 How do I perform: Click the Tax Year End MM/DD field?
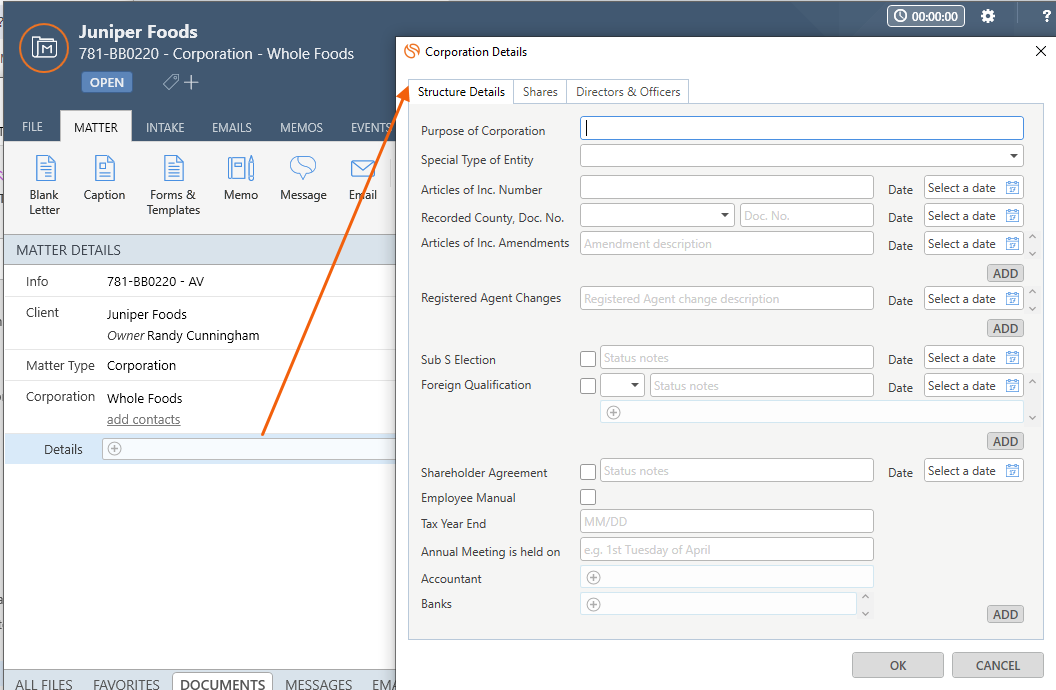[x=727, y=521]
